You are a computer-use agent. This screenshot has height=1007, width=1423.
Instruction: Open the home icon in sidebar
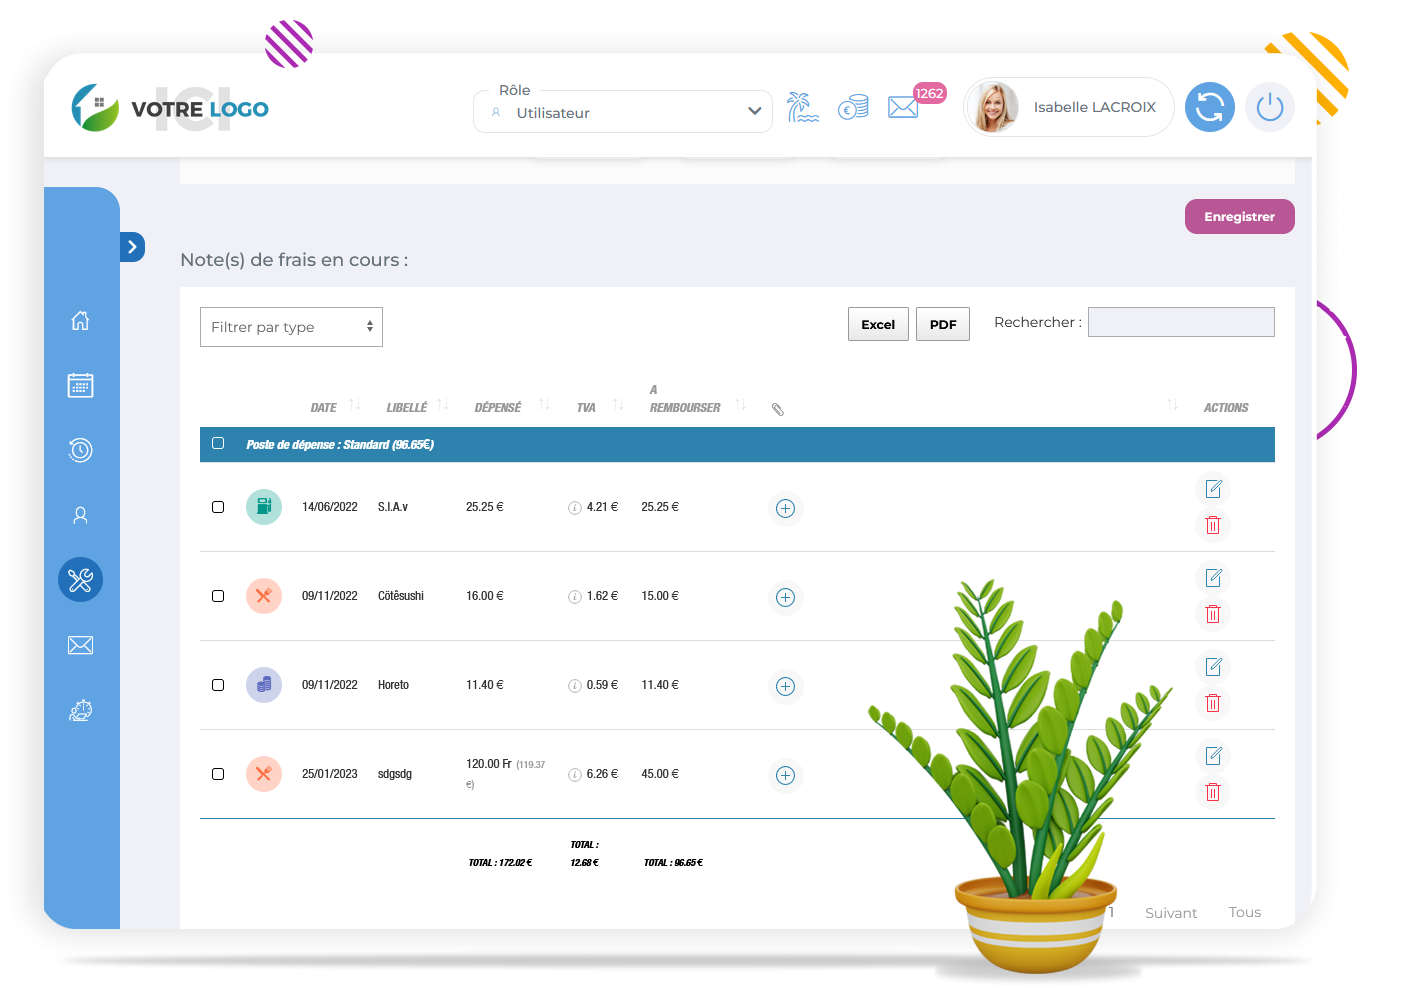pos(80,321)
